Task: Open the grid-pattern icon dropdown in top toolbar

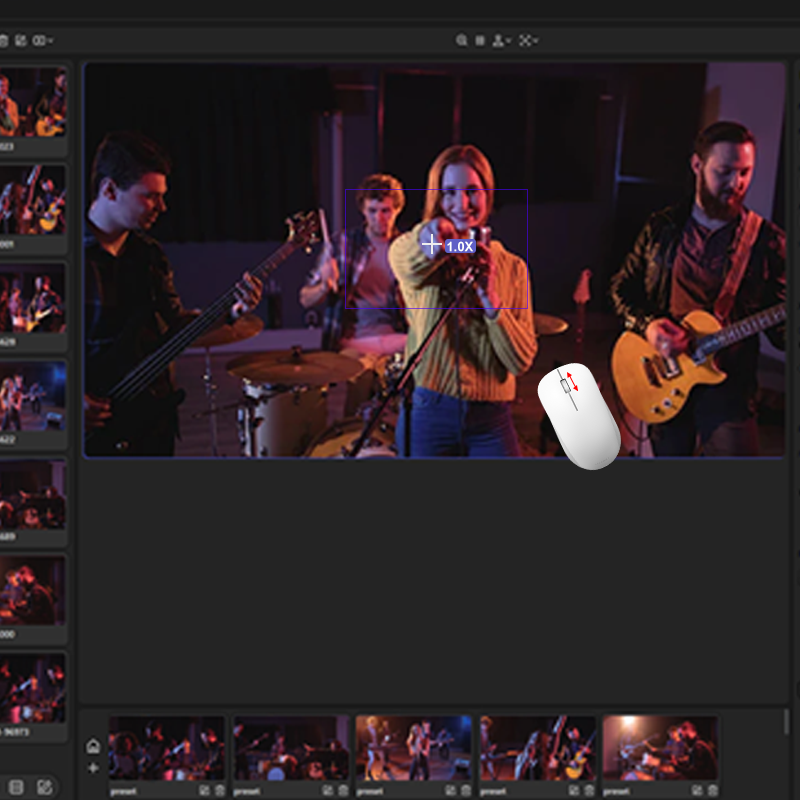Action: [528, 41]
